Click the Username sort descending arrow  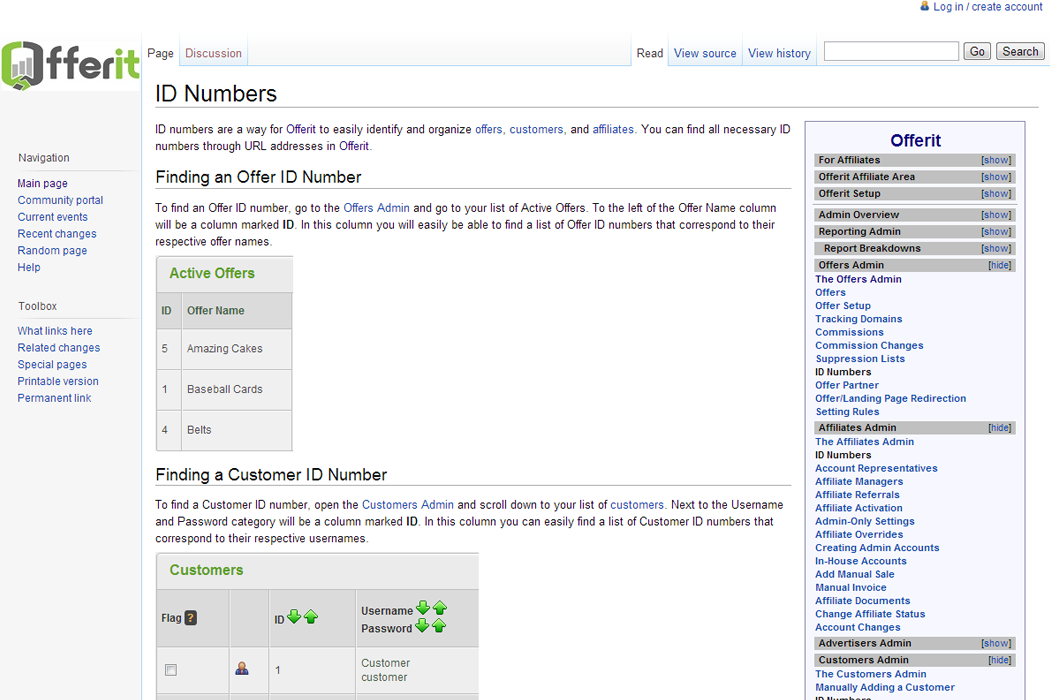point(423,608)
